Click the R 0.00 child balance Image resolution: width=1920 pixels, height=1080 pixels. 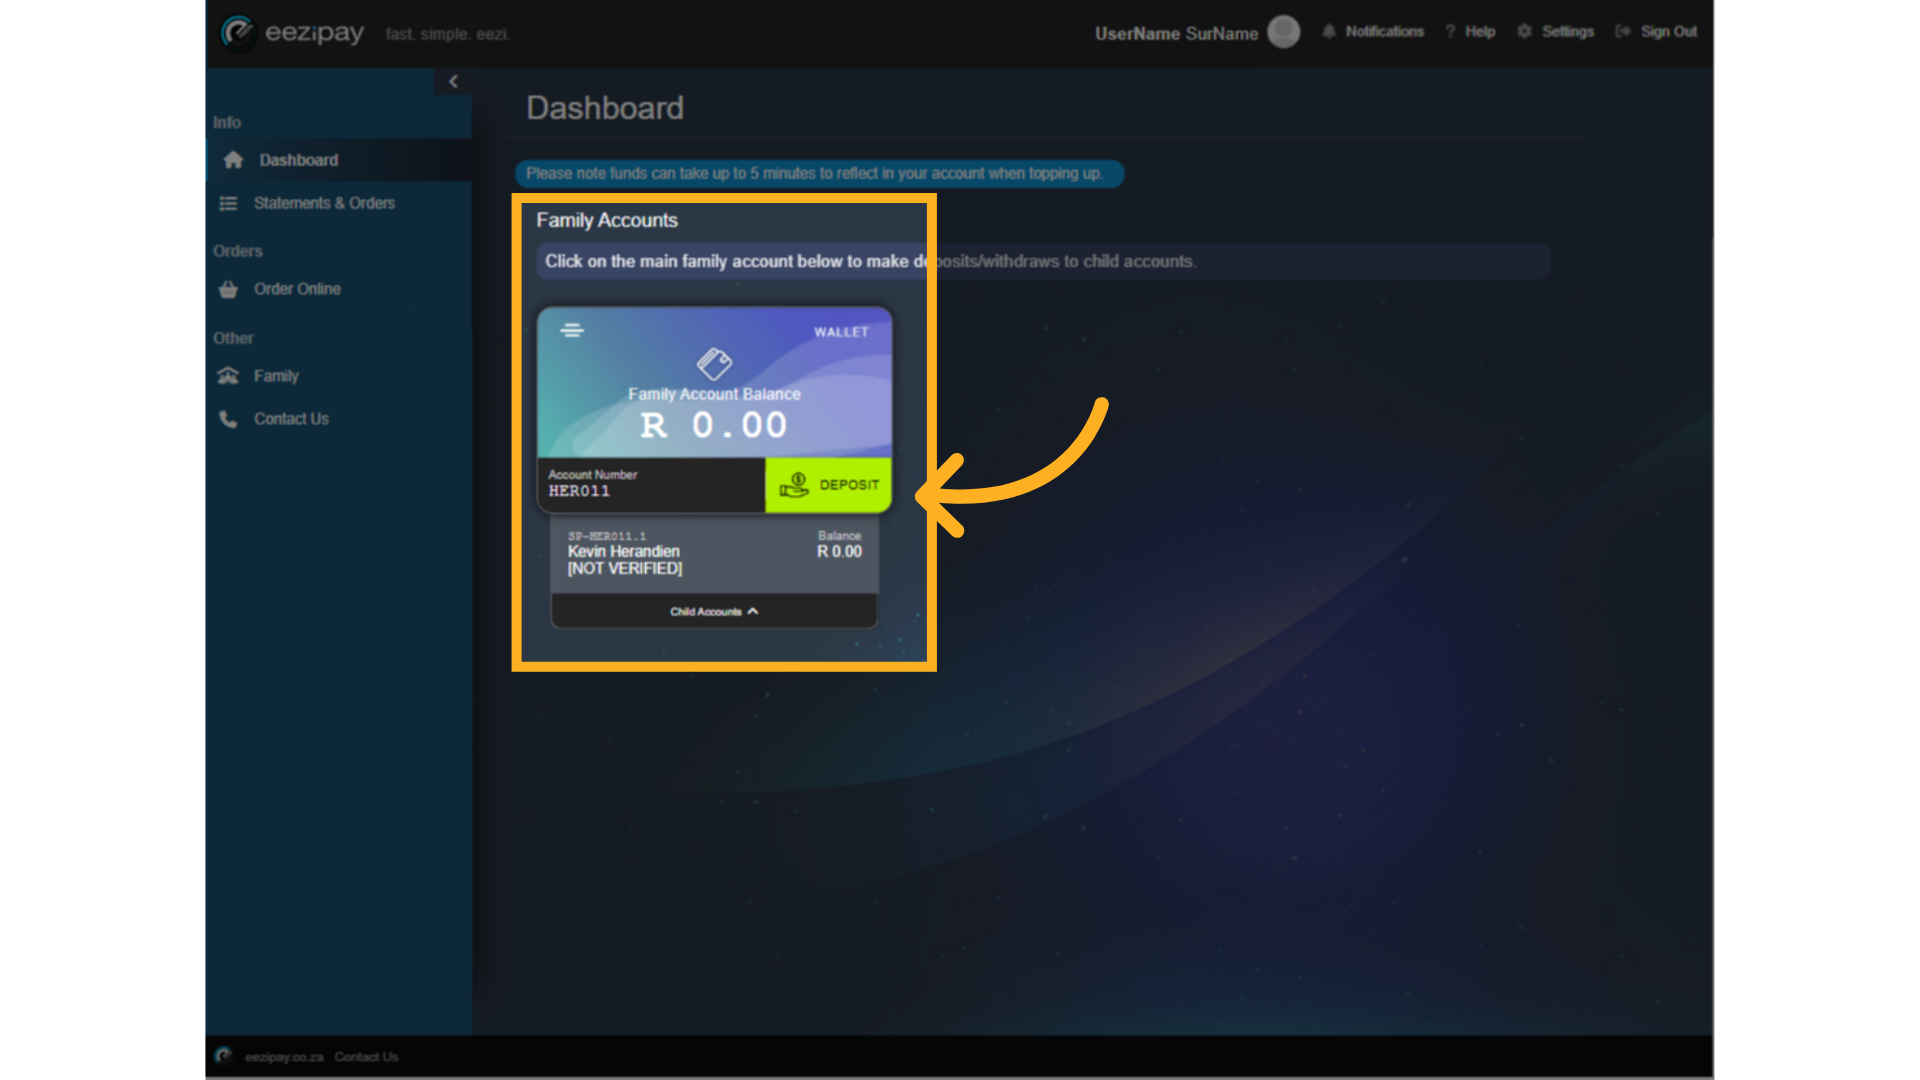click(x=839, y=552)
